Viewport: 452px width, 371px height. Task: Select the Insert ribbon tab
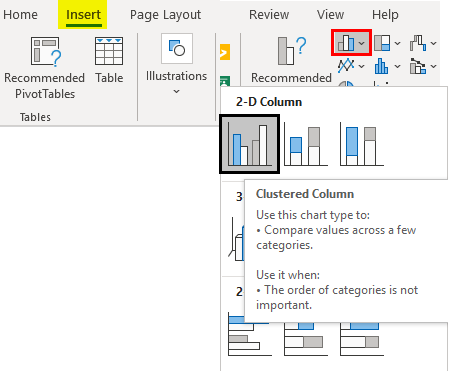click(83, 15)
